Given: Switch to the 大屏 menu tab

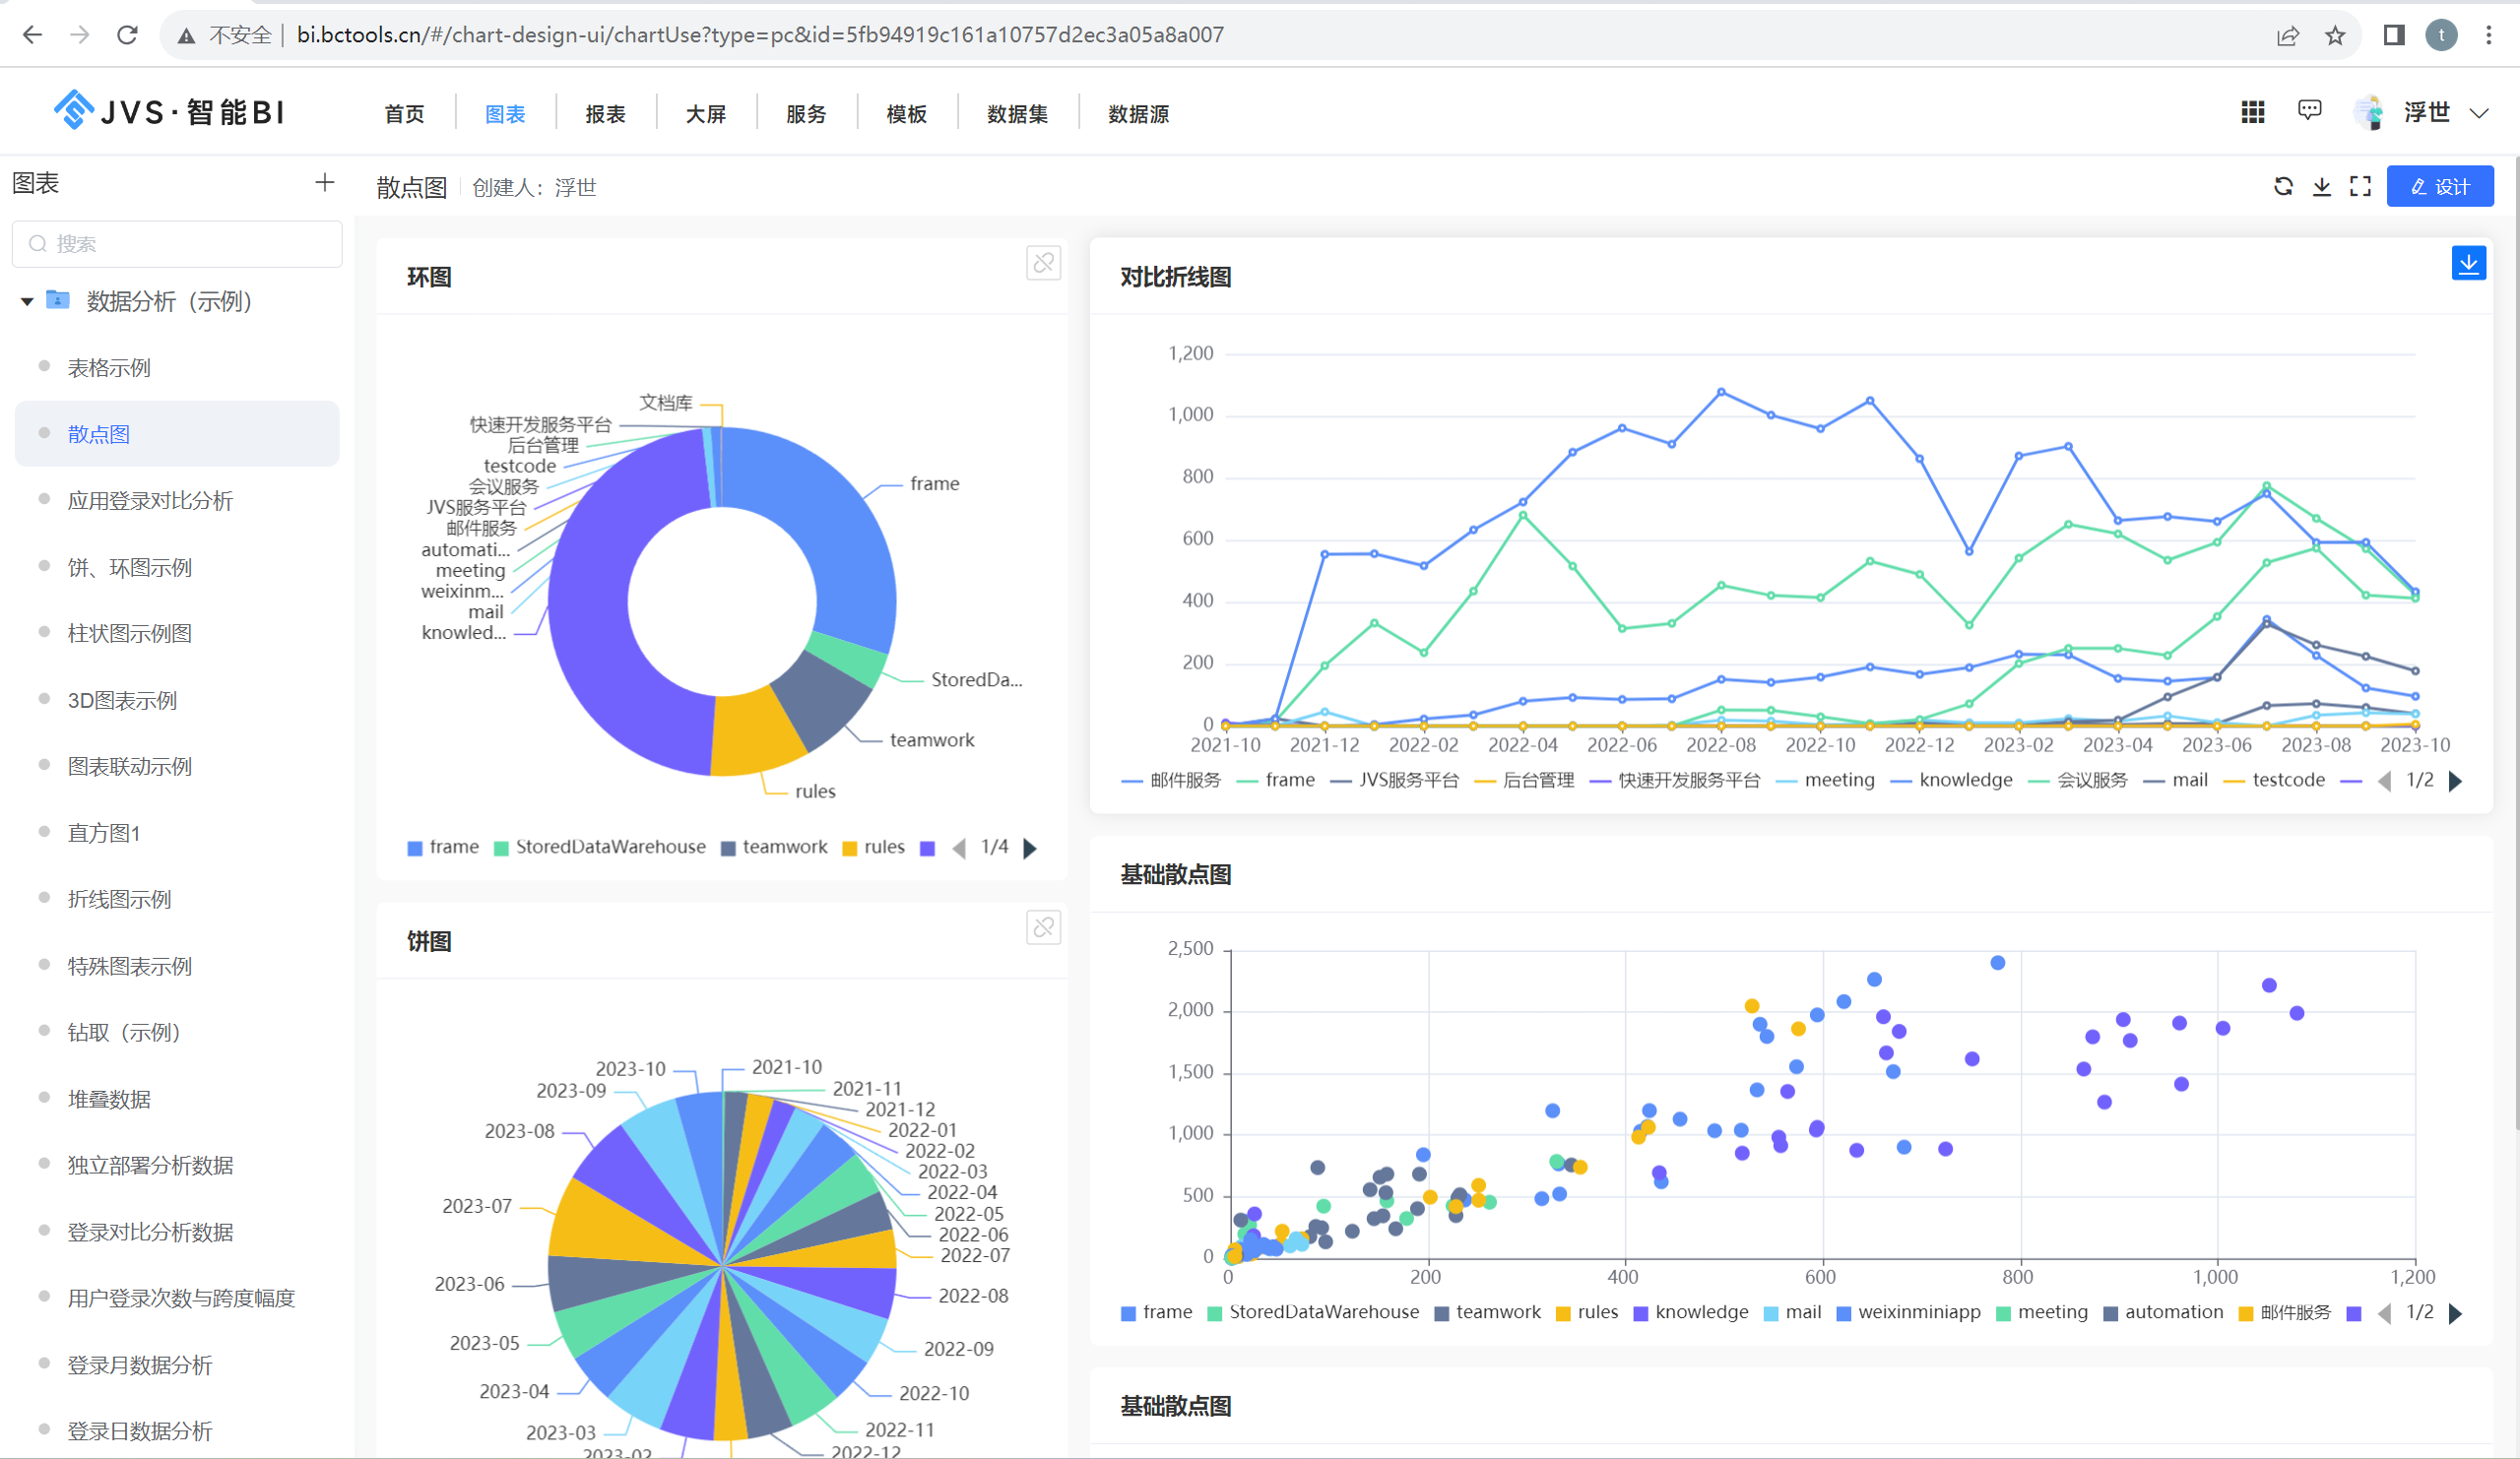Looking at the screenshot, I should (706, 114).
